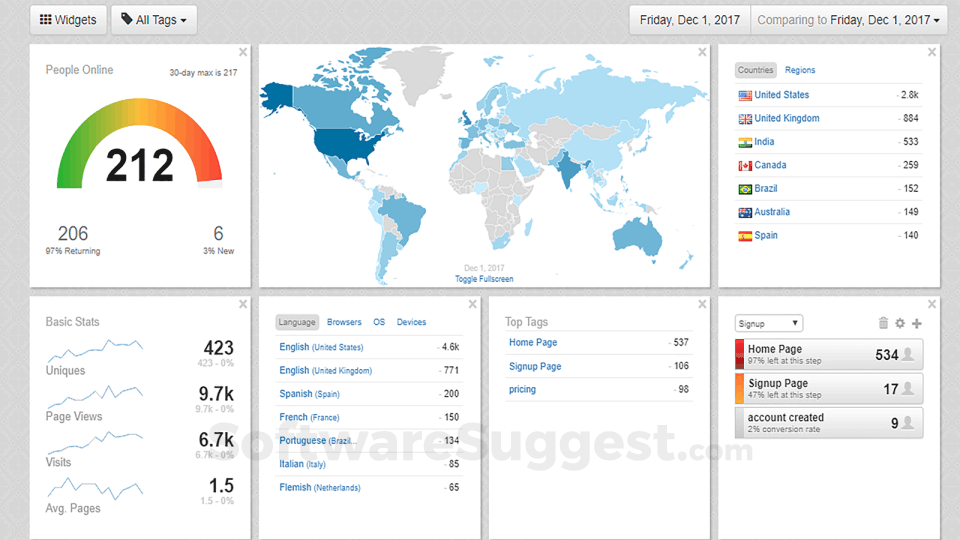Click the Friday, Dec 1, 2017 date button
960x540 pixels.
pyautogui.click(x=689, y=20)
